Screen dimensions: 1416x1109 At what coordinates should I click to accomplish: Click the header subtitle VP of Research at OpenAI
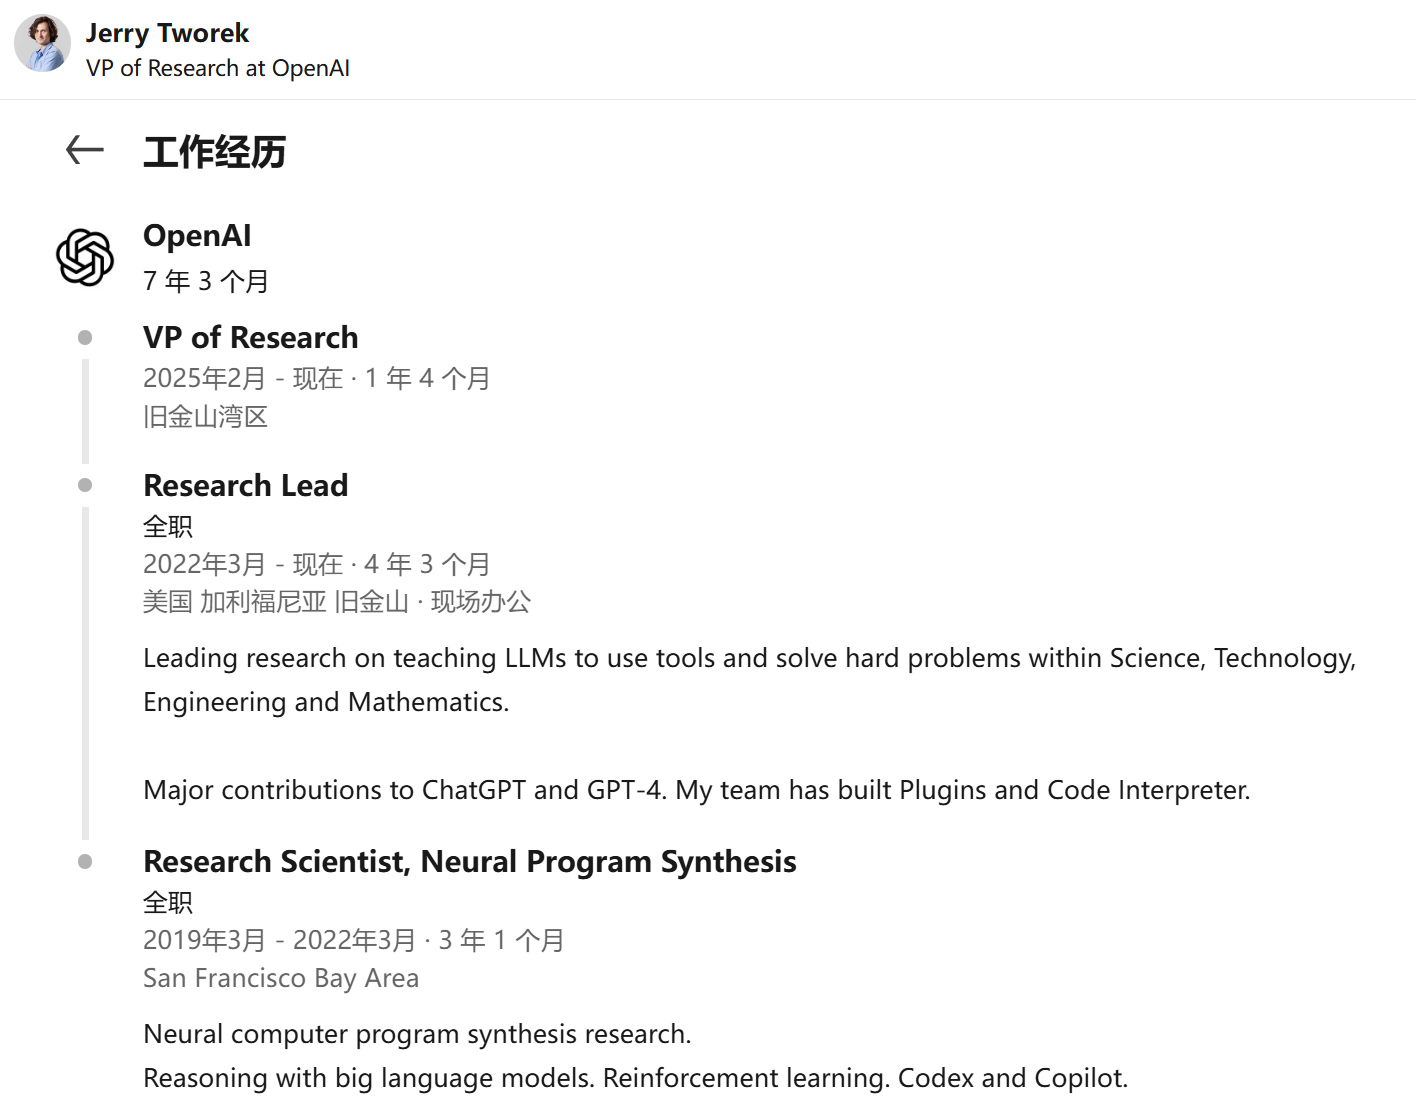(218, 69)
